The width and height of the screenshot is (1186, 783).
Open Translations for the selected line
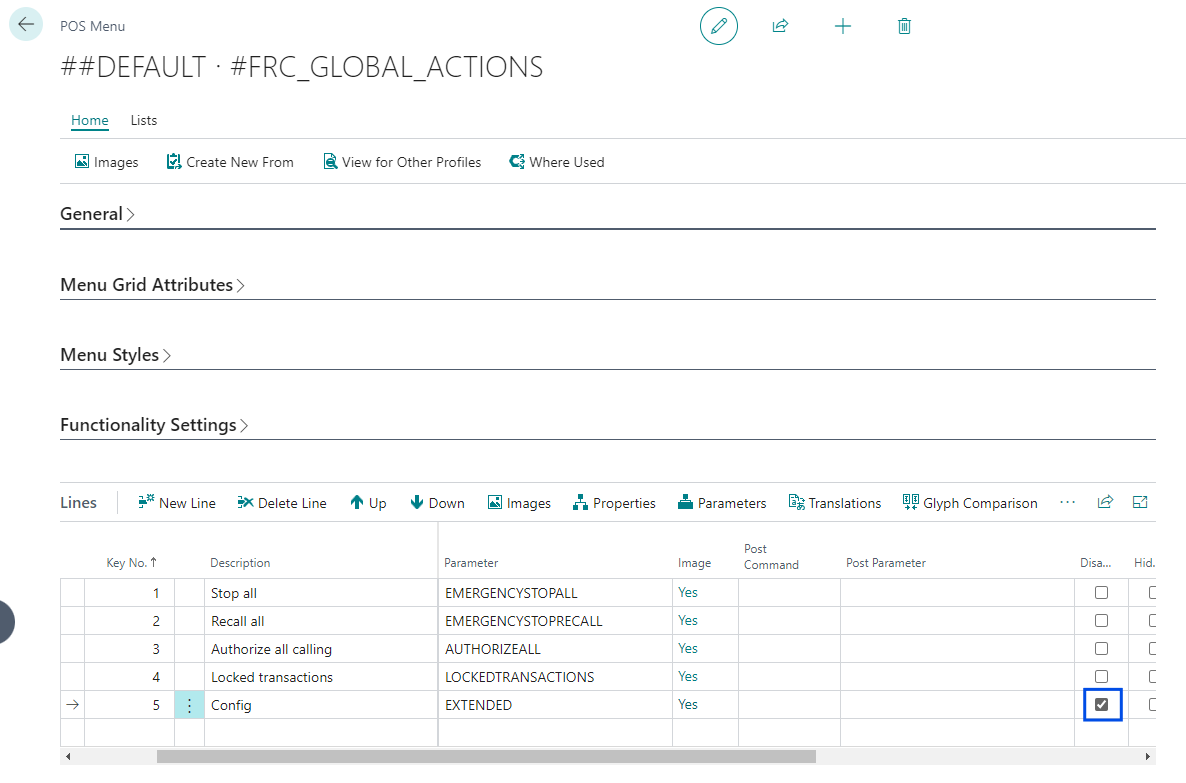coord(834,503)
